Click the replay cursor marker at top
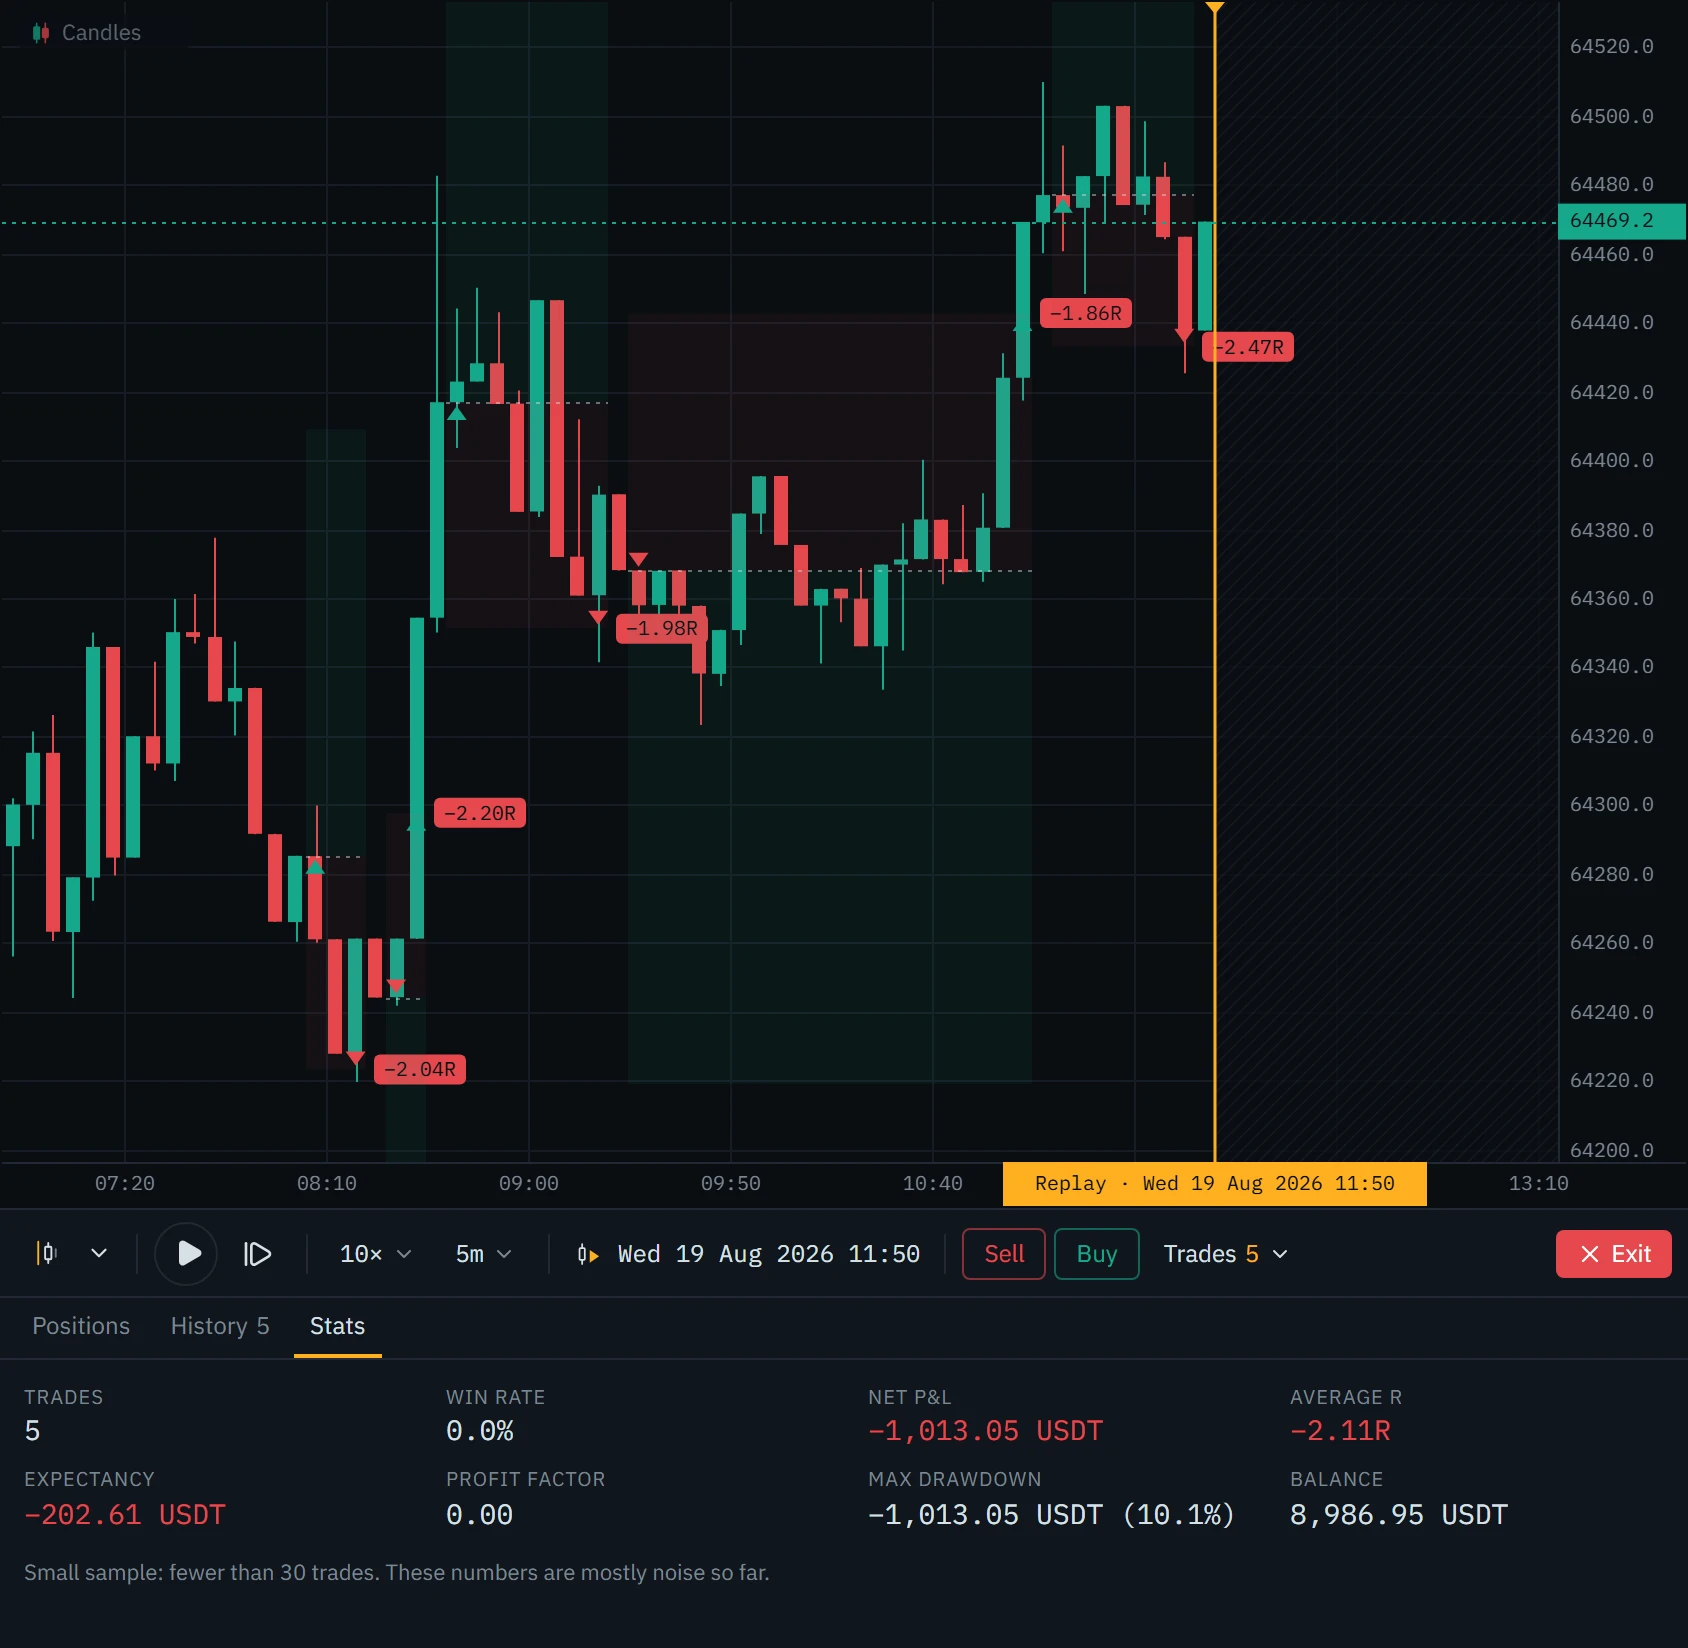 pyautogui.click(x=1214, y=7)
